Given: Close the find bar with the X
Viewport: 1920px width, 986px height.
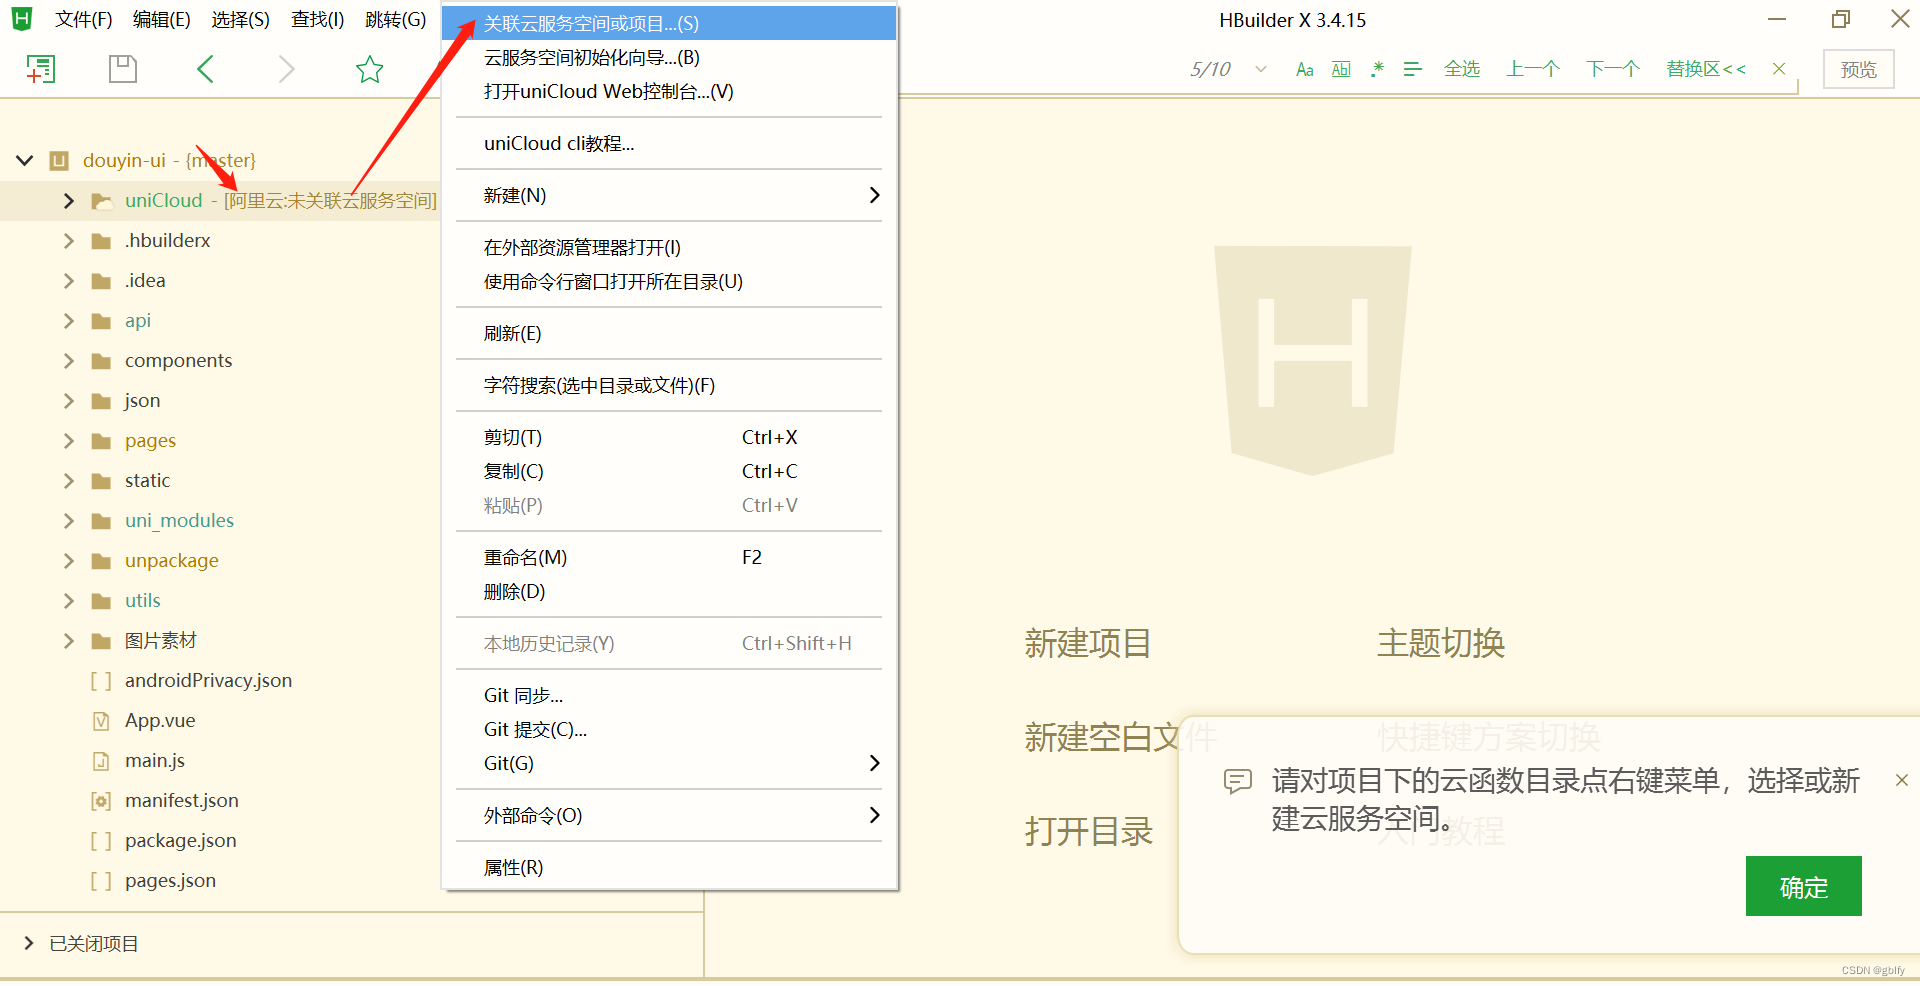Looking at the screenshot, I should [x=1779, y=69].
